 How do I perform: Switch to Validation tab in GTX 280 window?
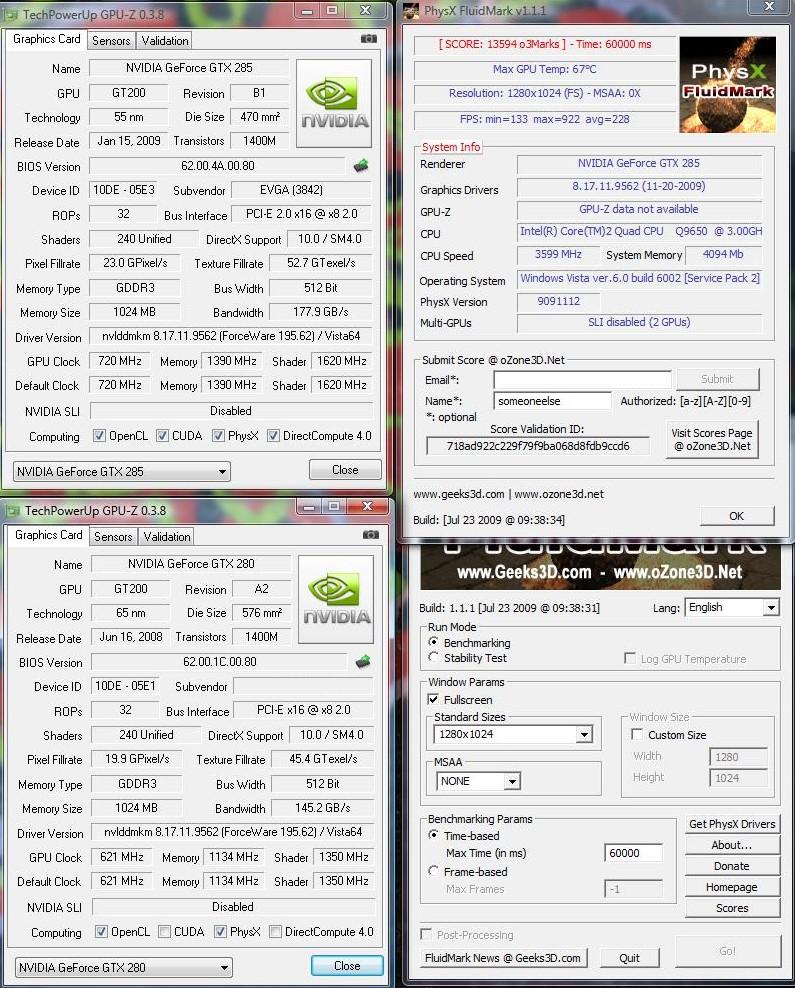[x=166, y=537]
